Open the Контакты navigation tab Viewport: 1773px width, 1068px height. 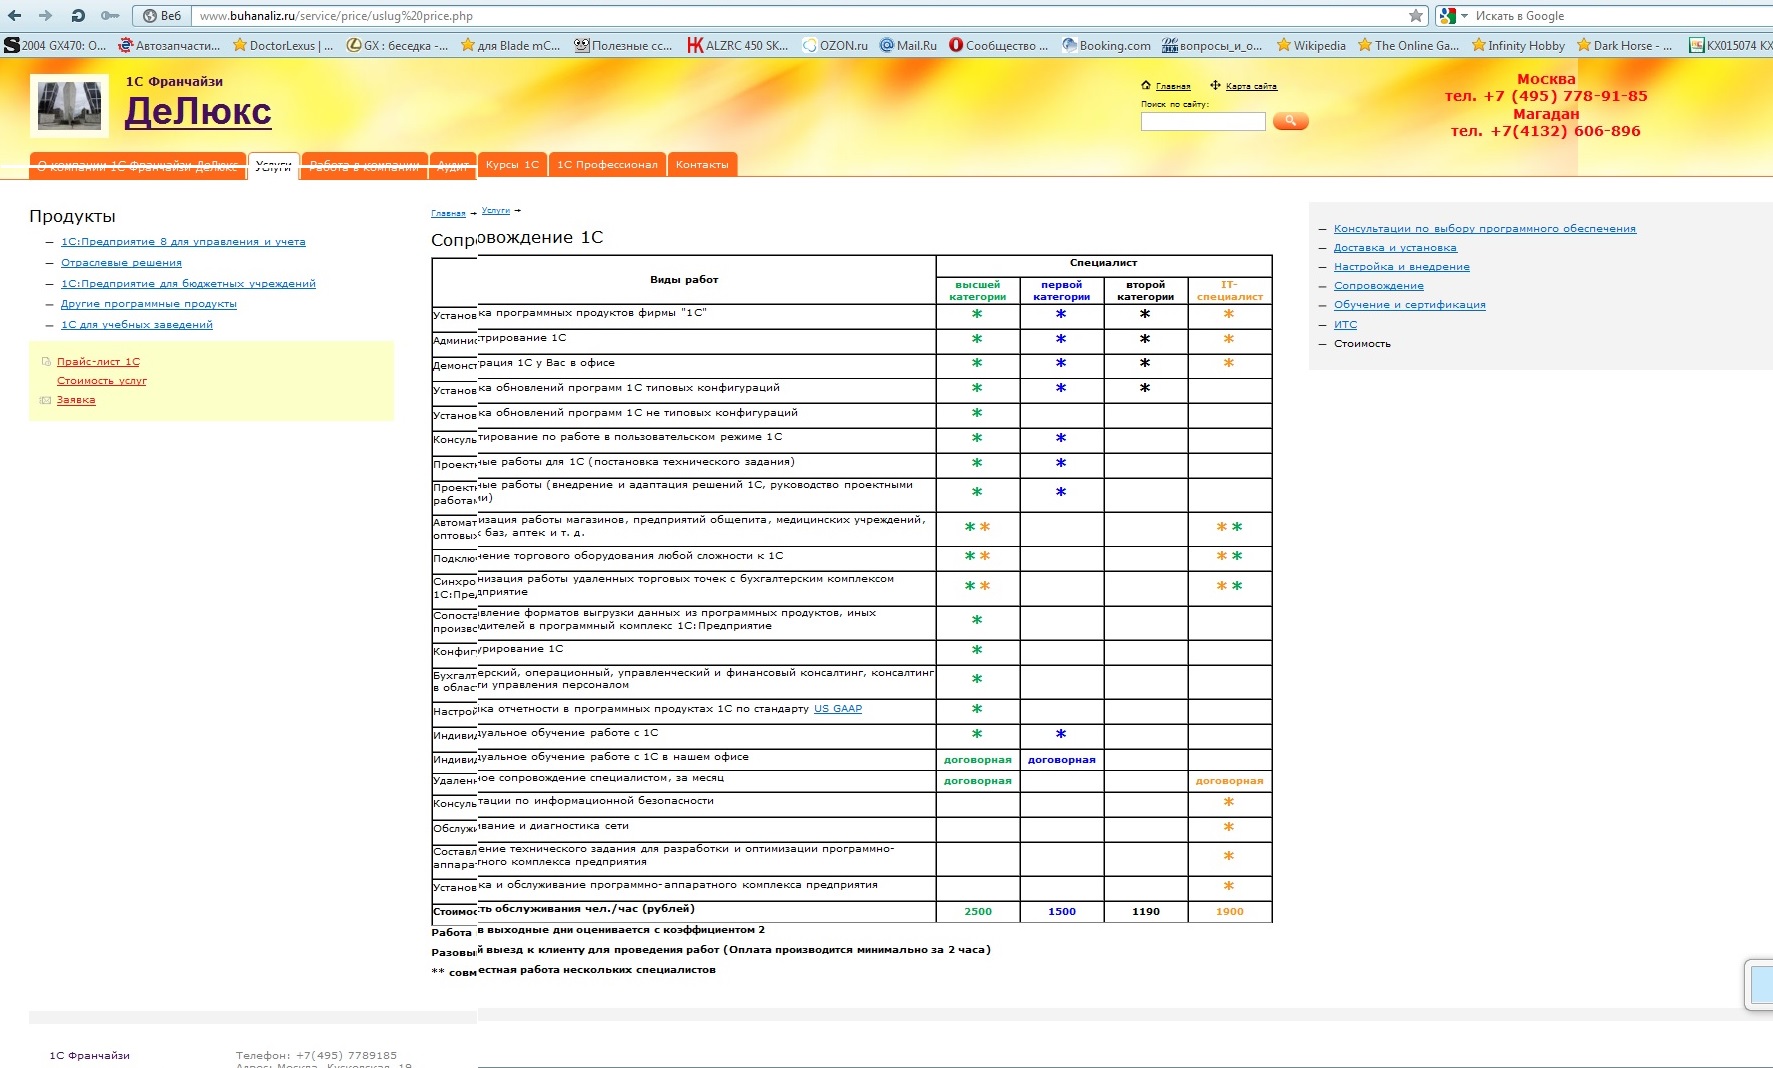[x=702, y=165]
